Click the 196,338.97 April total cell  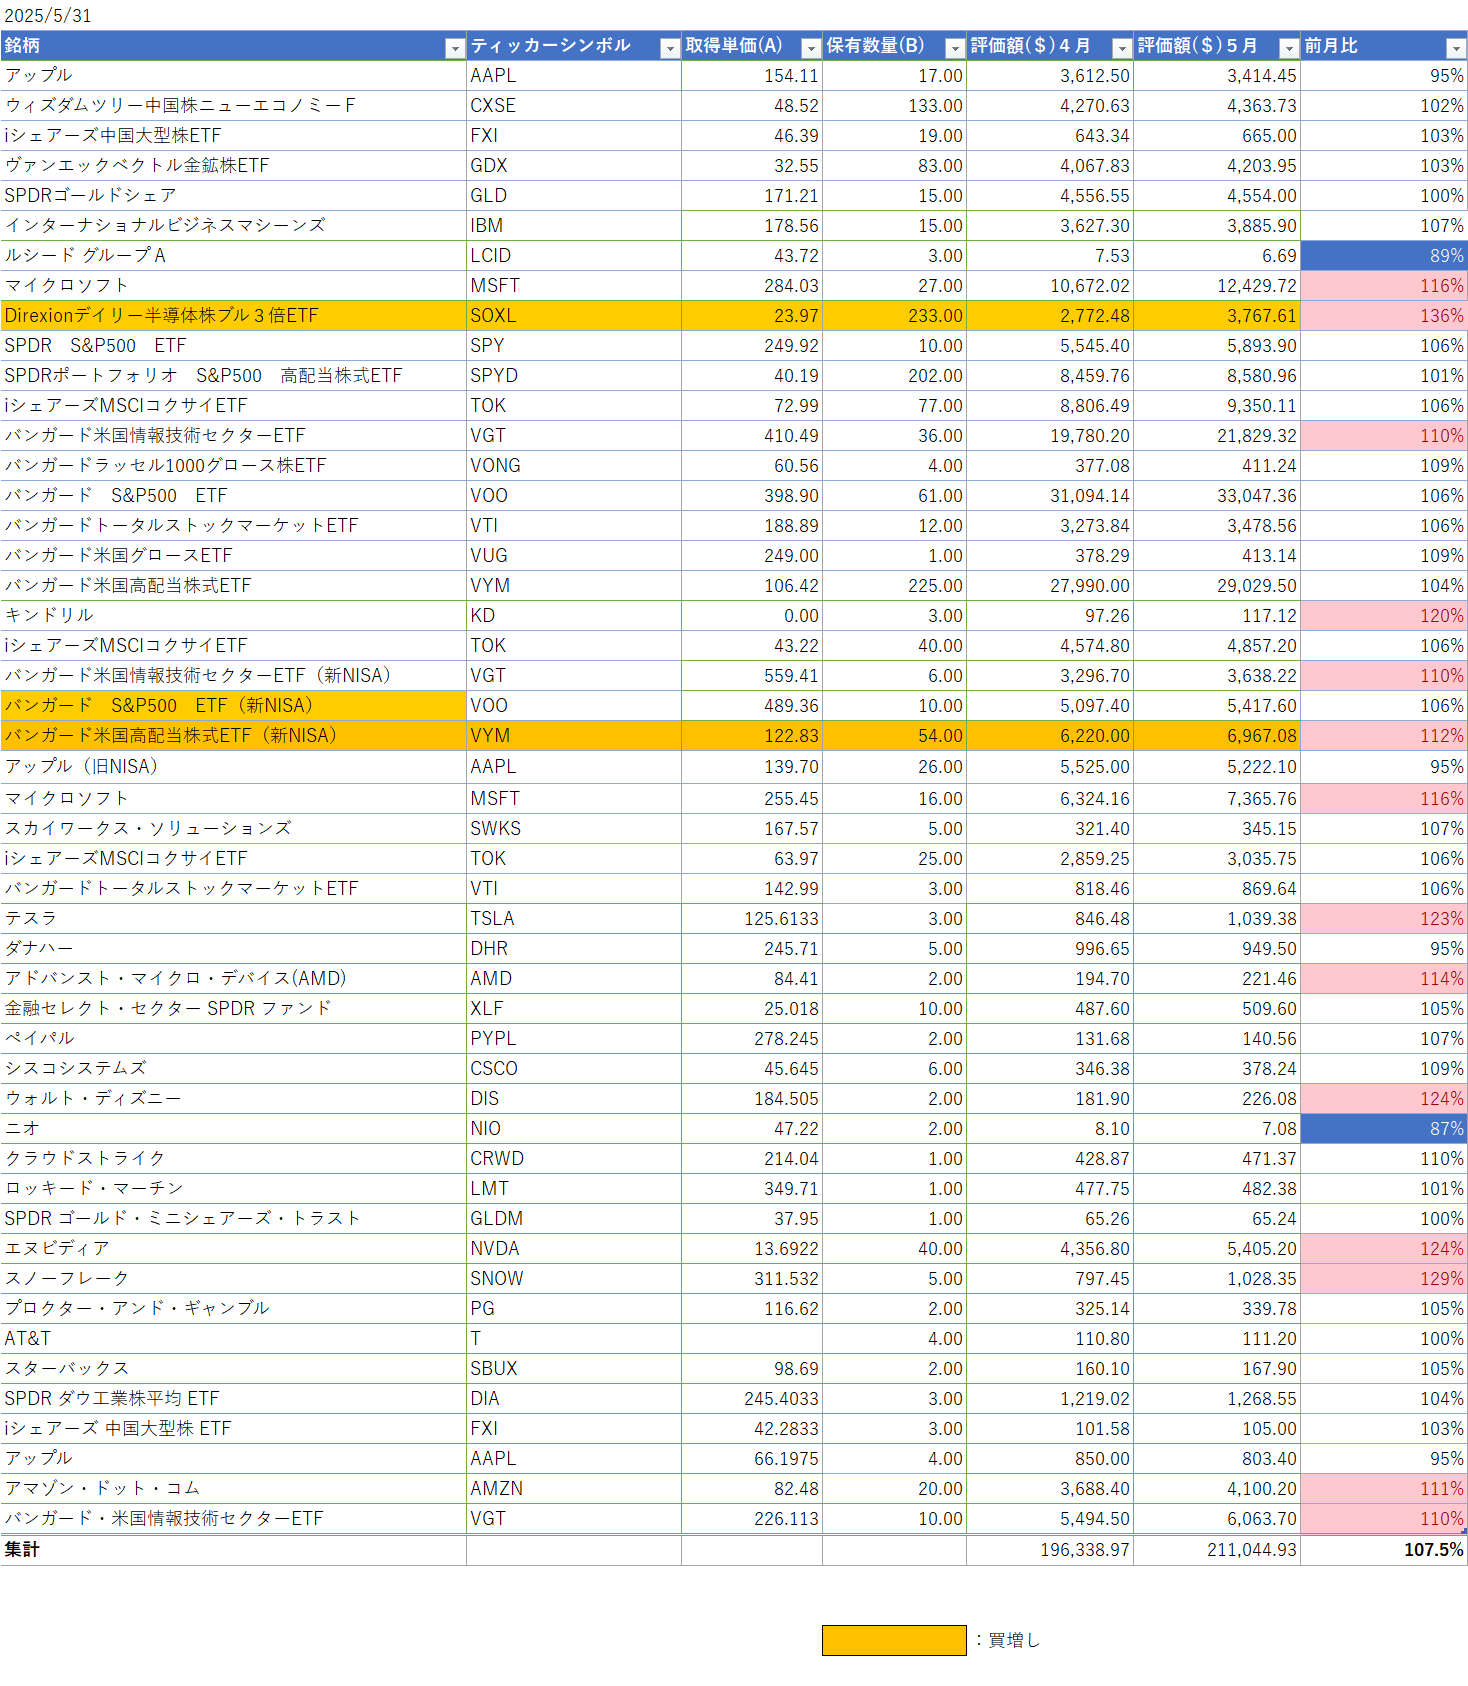(x=1050, y=1550)
